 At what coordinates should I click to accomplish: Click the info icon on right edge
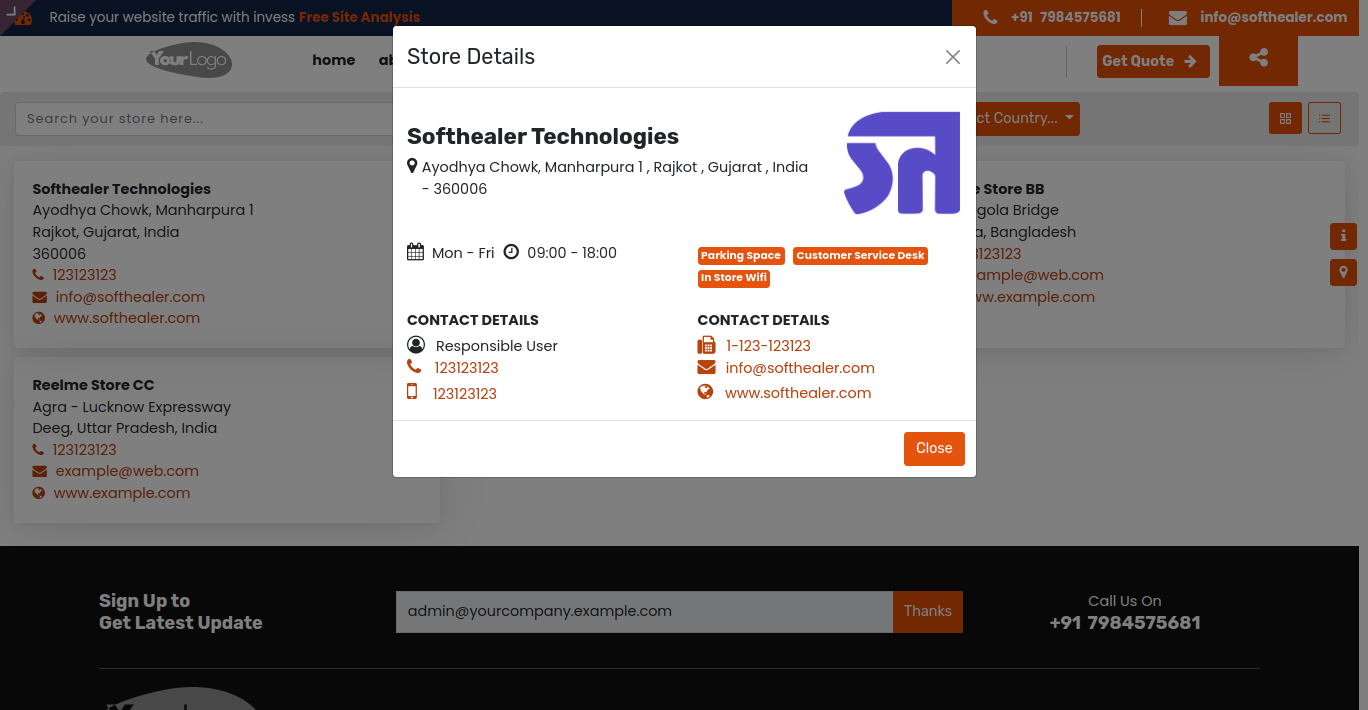click(x=1343, y=236)
